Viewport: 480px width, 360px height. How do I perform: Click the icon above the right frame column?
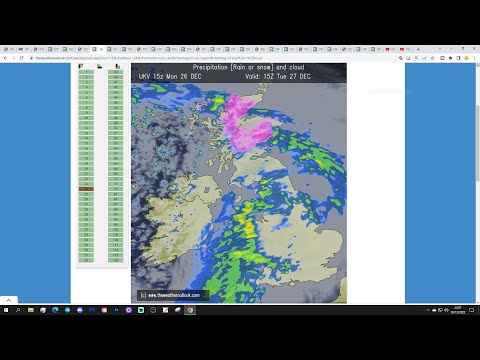(x=117, y=66)
